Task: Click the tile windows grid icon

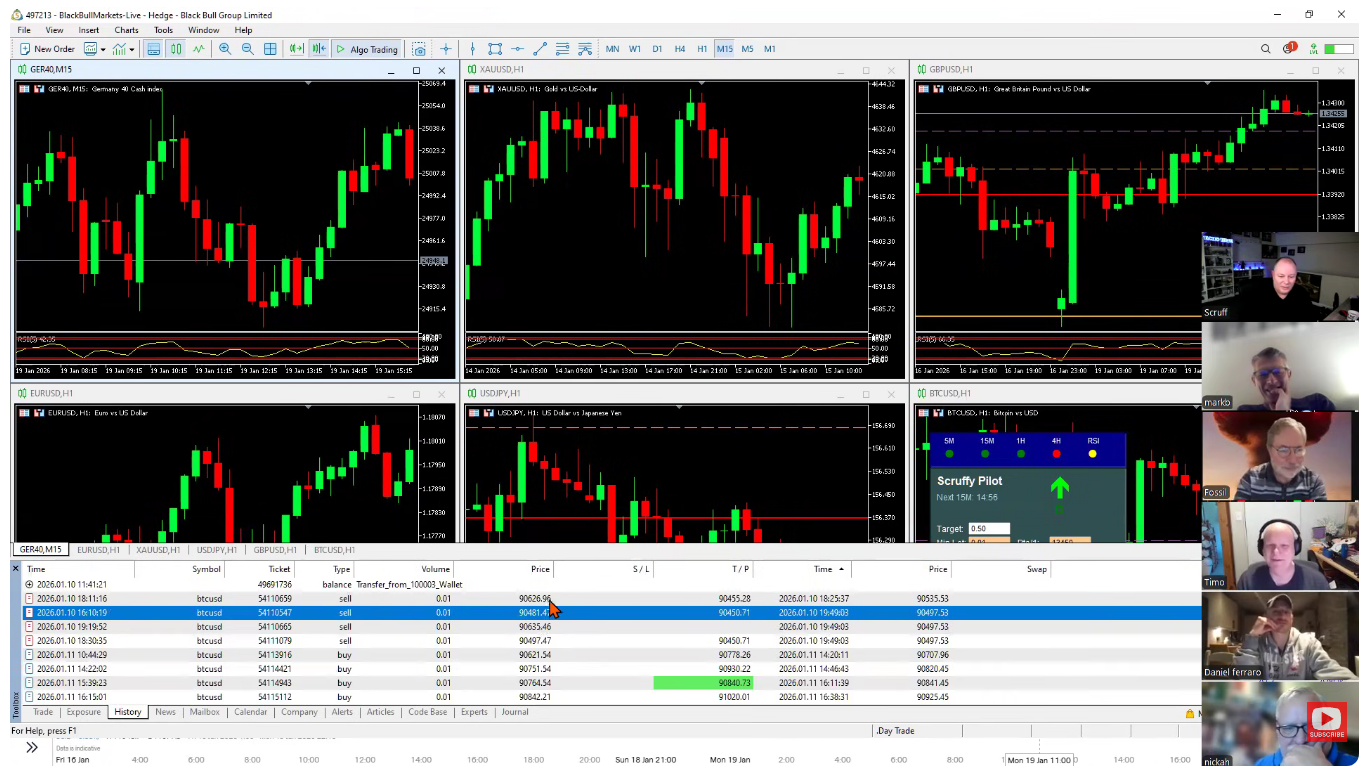Action: [270, 49]
